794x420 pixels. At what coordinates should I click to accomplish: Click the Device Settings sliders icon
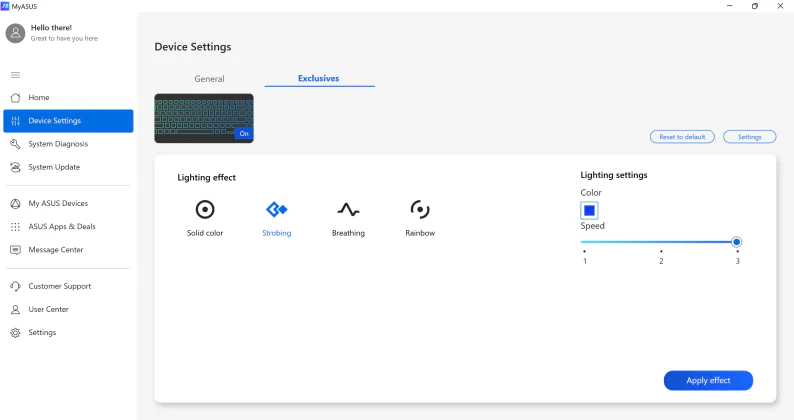[x=16, y=121]
